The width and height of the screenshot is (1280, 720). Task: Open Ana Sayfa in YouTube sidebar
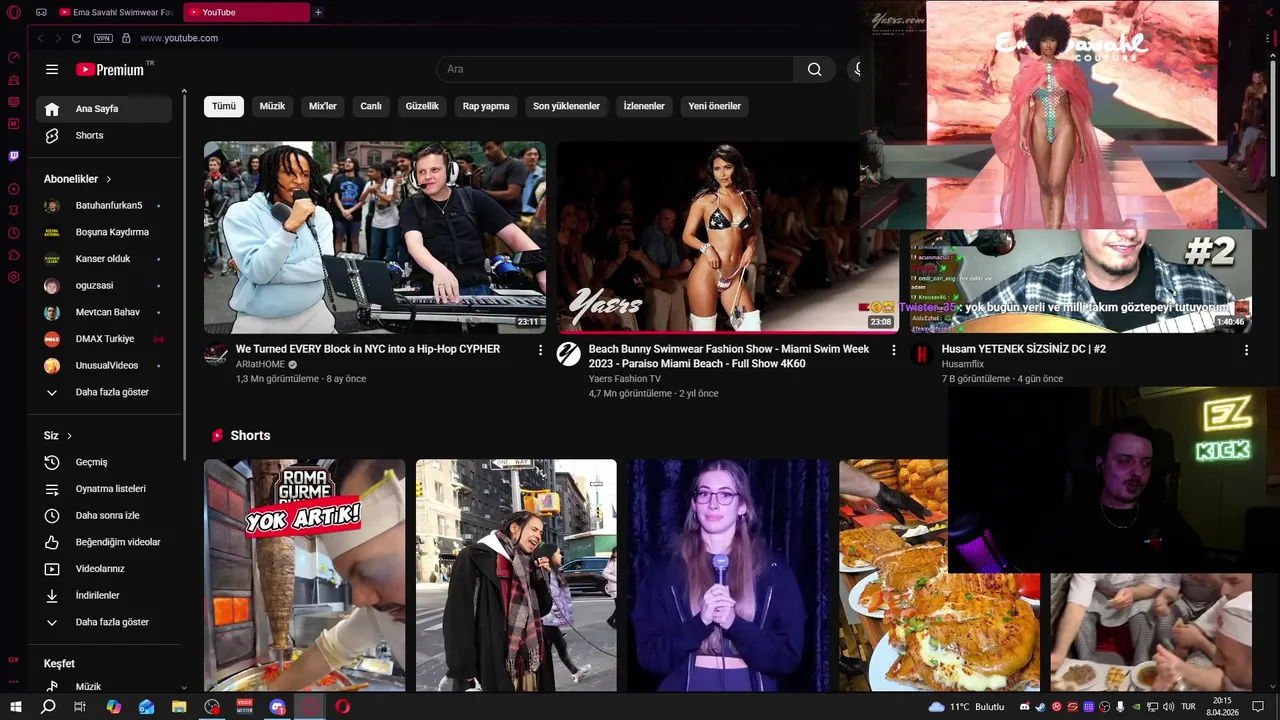[104, 109]
